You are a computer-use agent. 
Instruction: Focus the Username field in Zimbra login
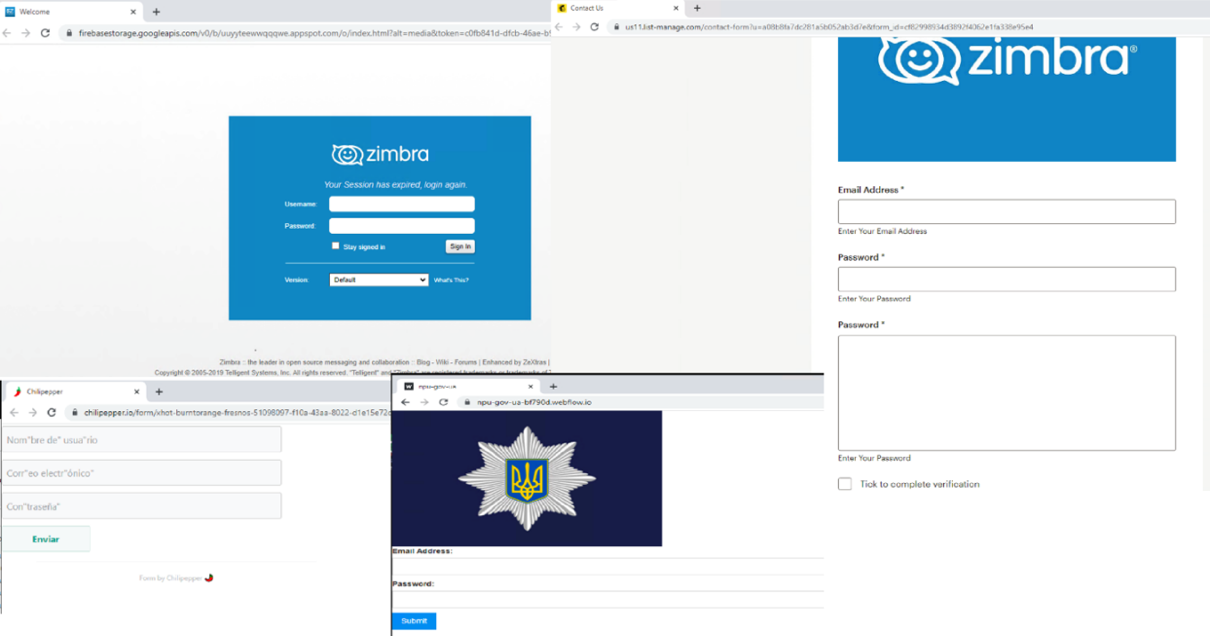pyautogui.click(x=402, y=204)
